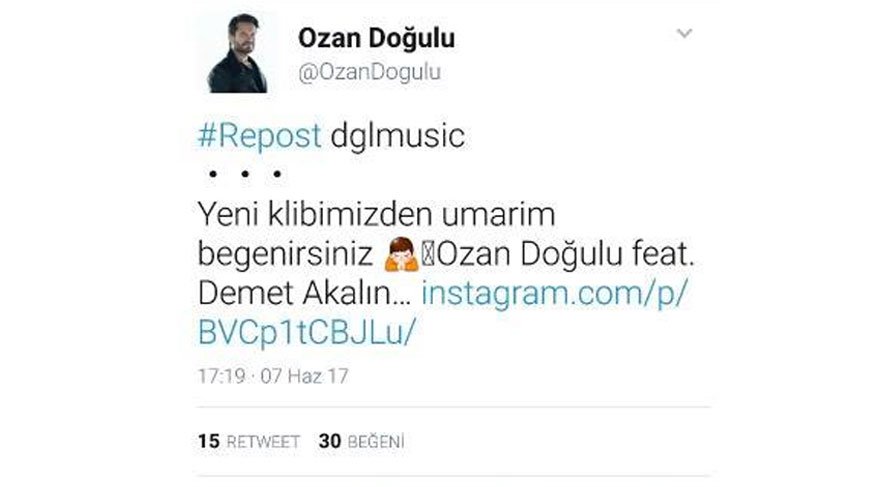This screenshot has height=487, width=880.
Task: Select the Demet Akalın… text
Action: click(x=305, y=293)
